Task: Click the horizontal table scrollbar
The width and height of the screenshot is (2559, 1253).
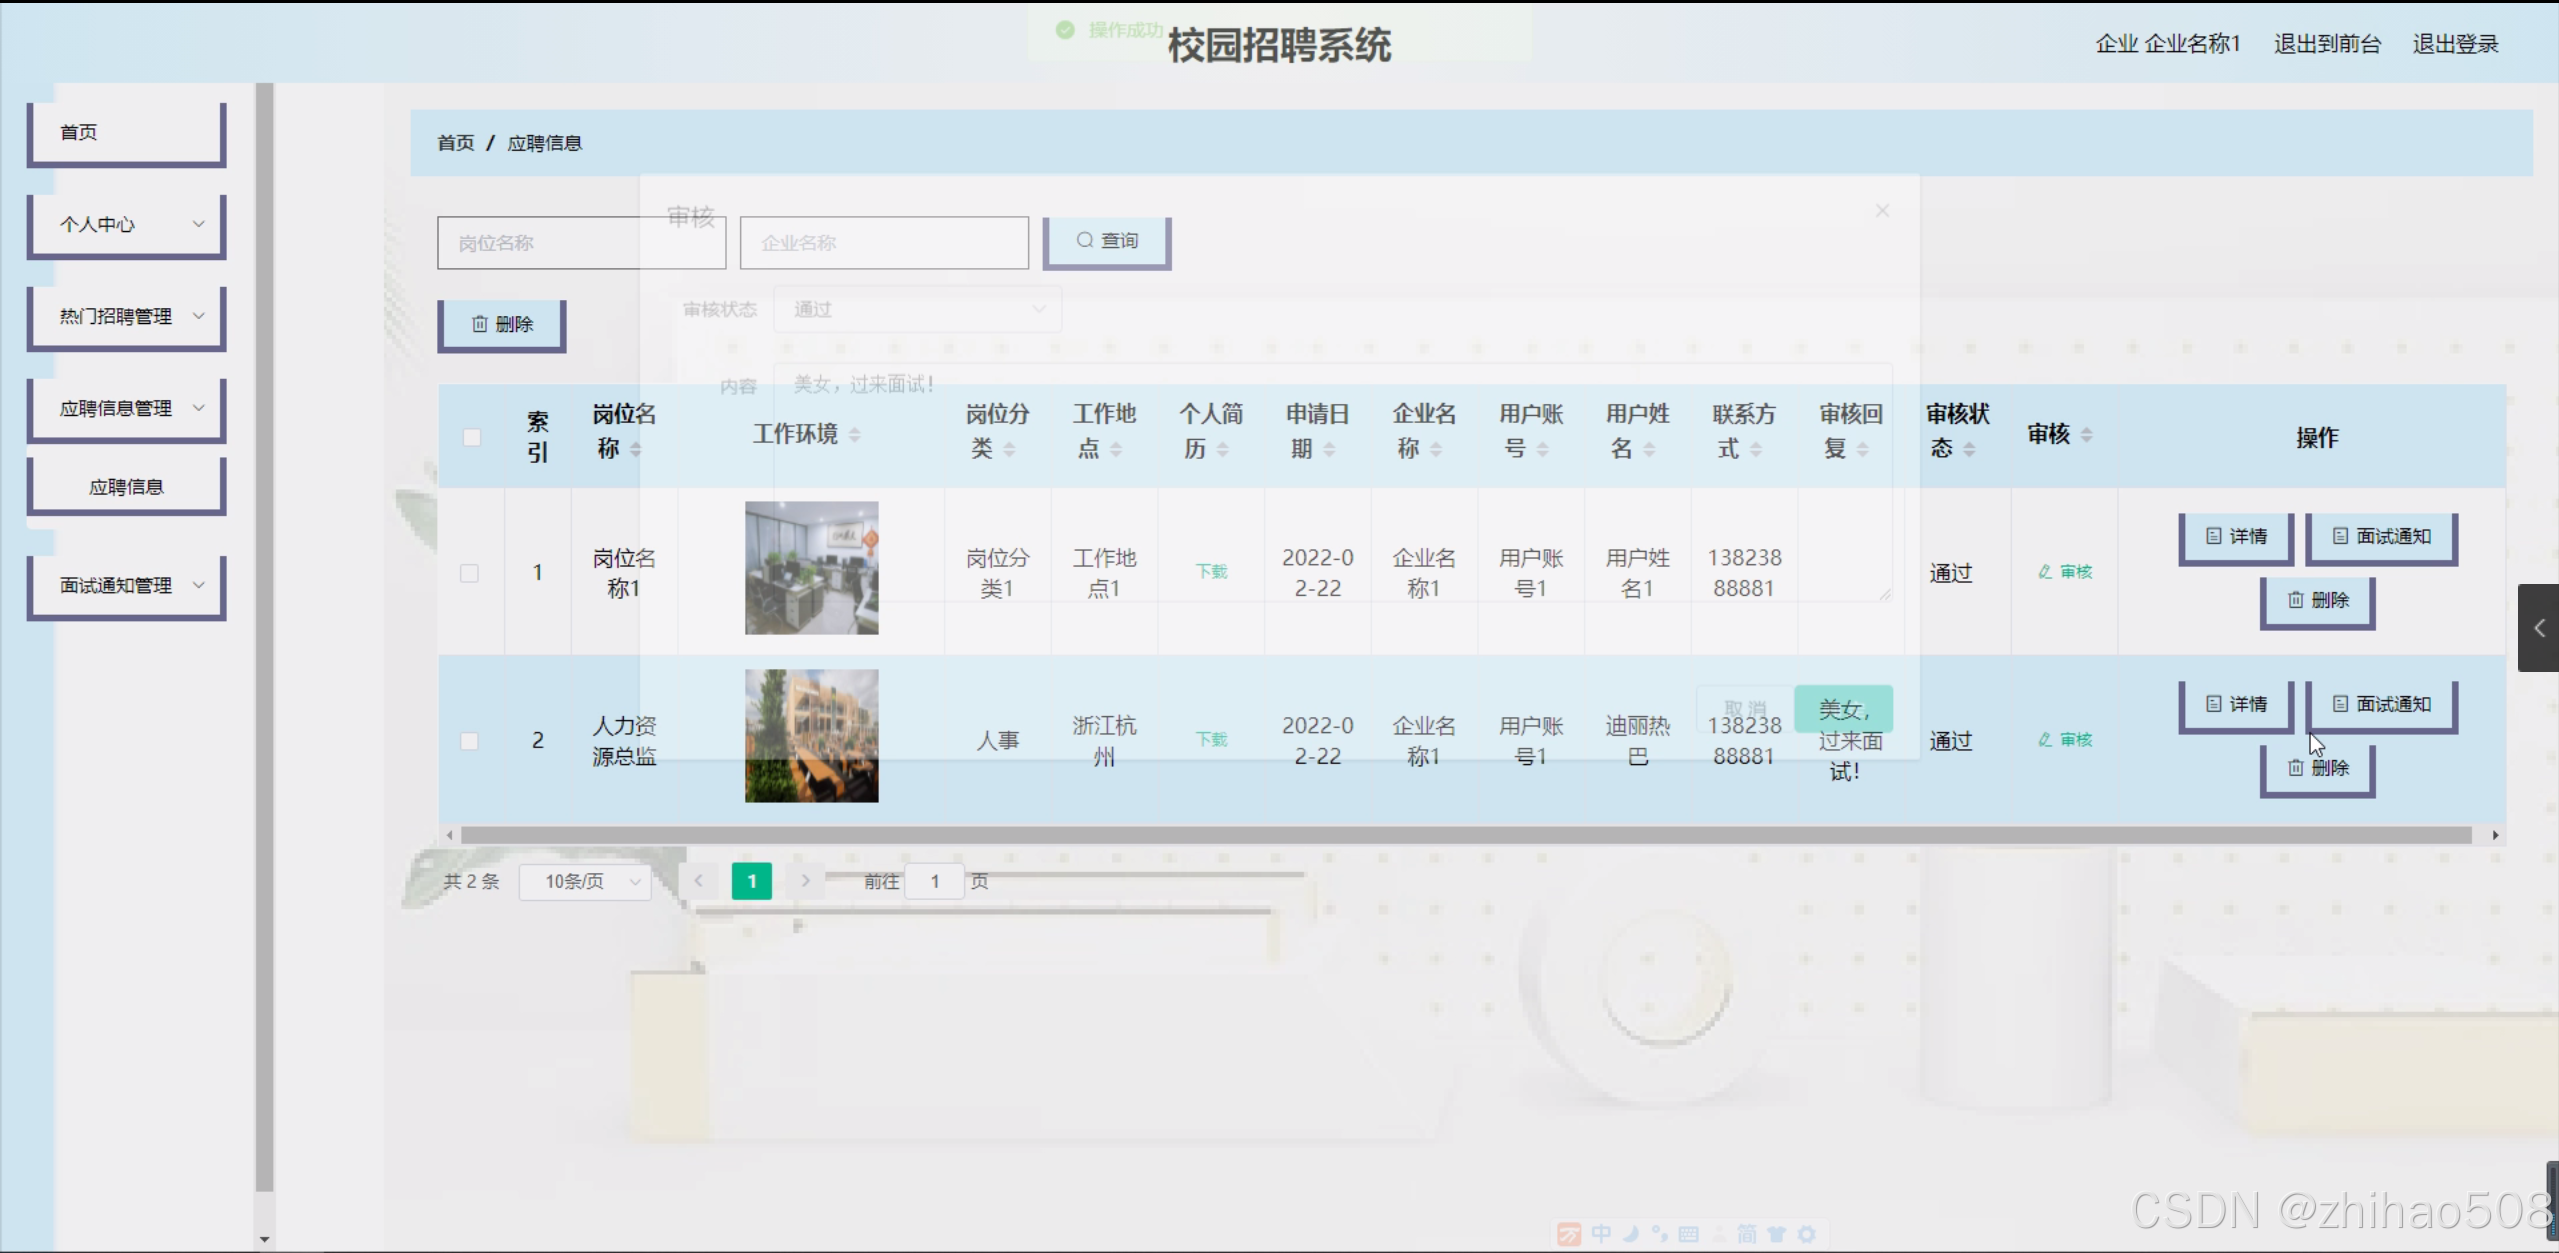Action: 1465,835
